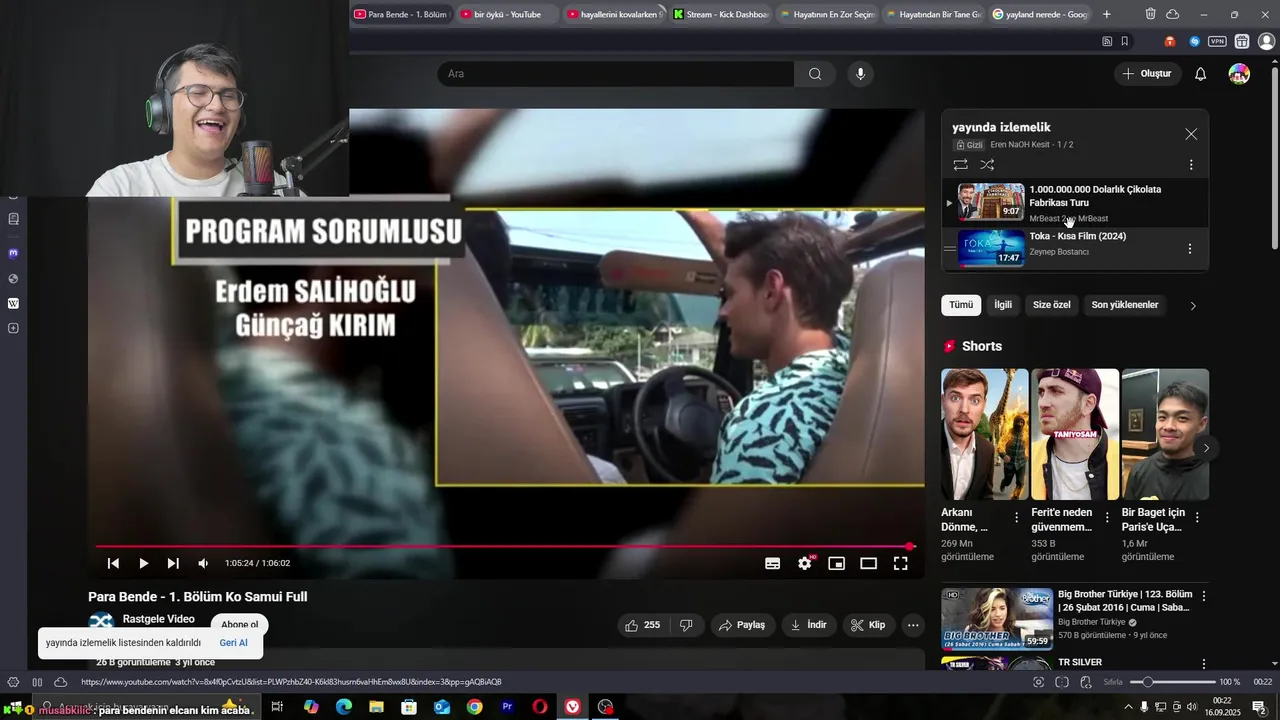Switch to bir öykü YouTube tab
Viewport: 1280px width, 720px height.
click(506, 14)
